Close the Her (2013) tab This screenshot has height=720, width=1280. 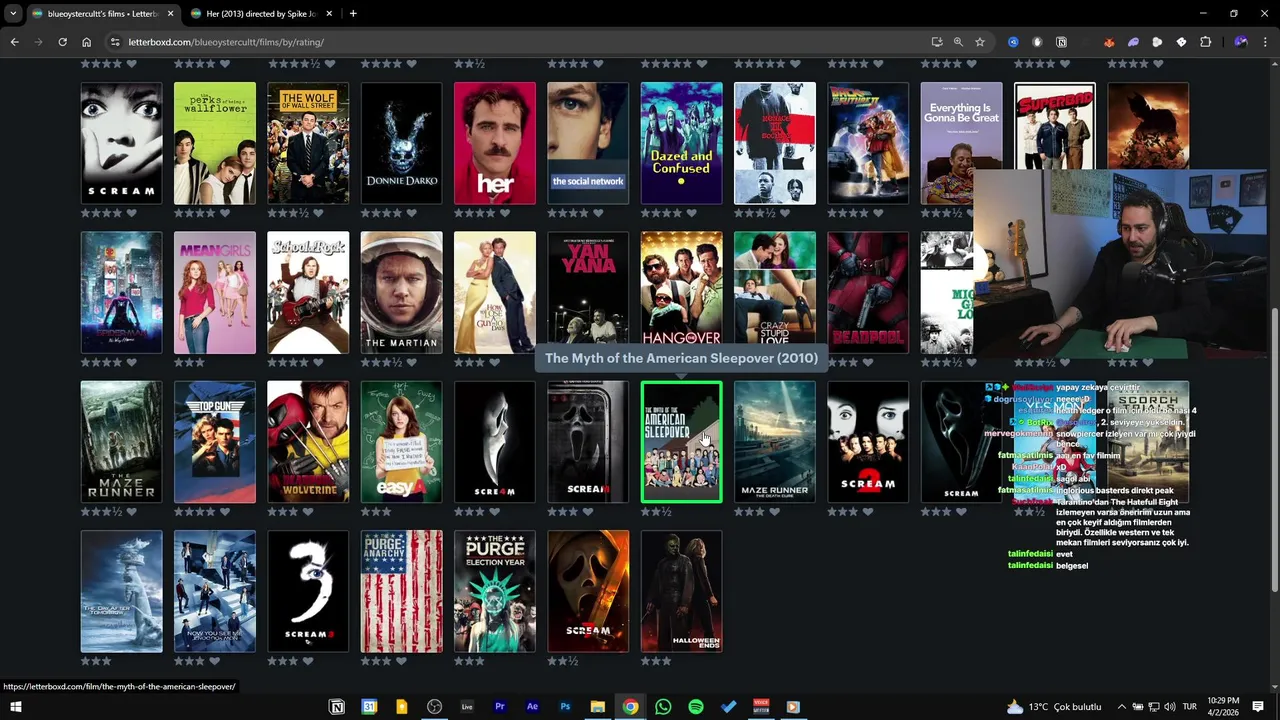(x=330, y=13)
